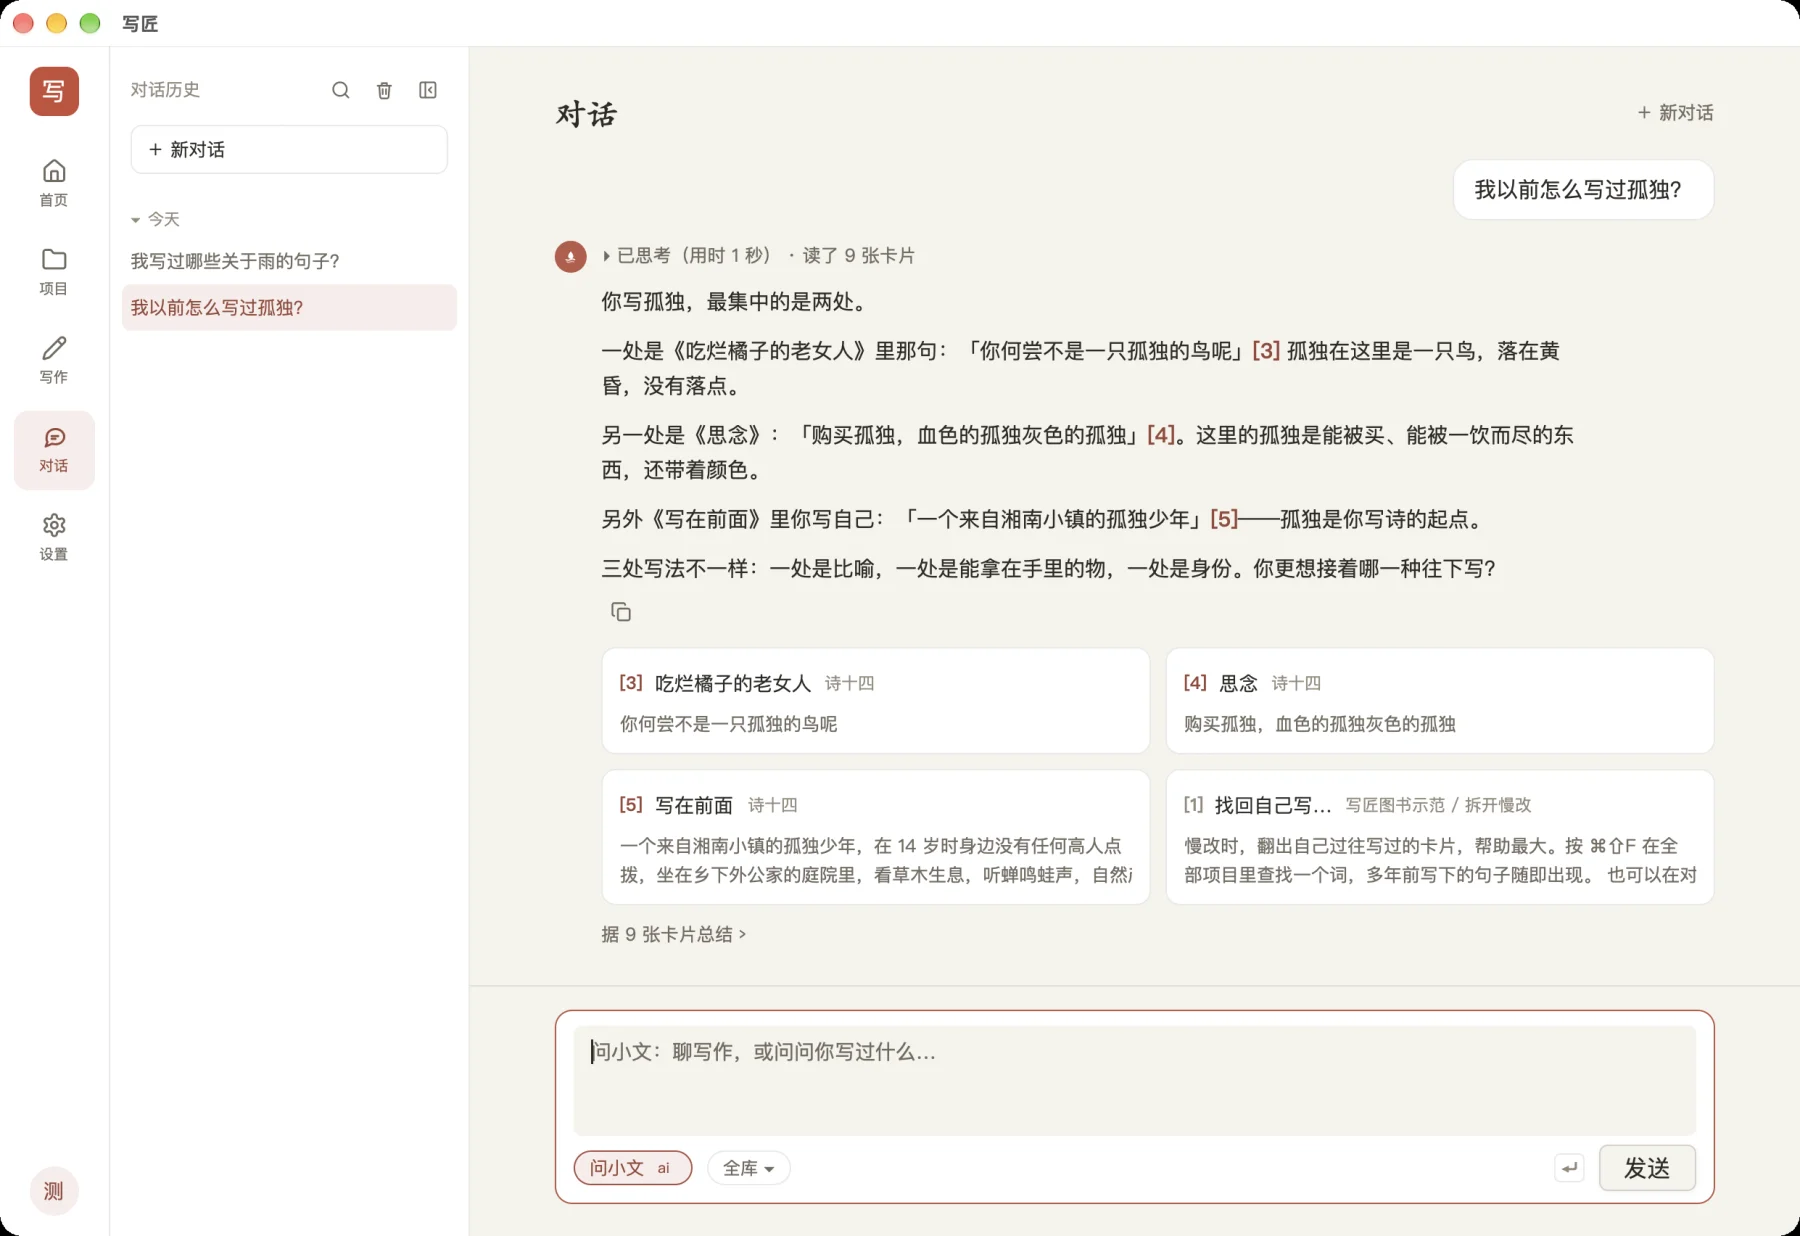Open the [5] 写在前面 source card
1800x1236 pixels.
pos(876,837)
